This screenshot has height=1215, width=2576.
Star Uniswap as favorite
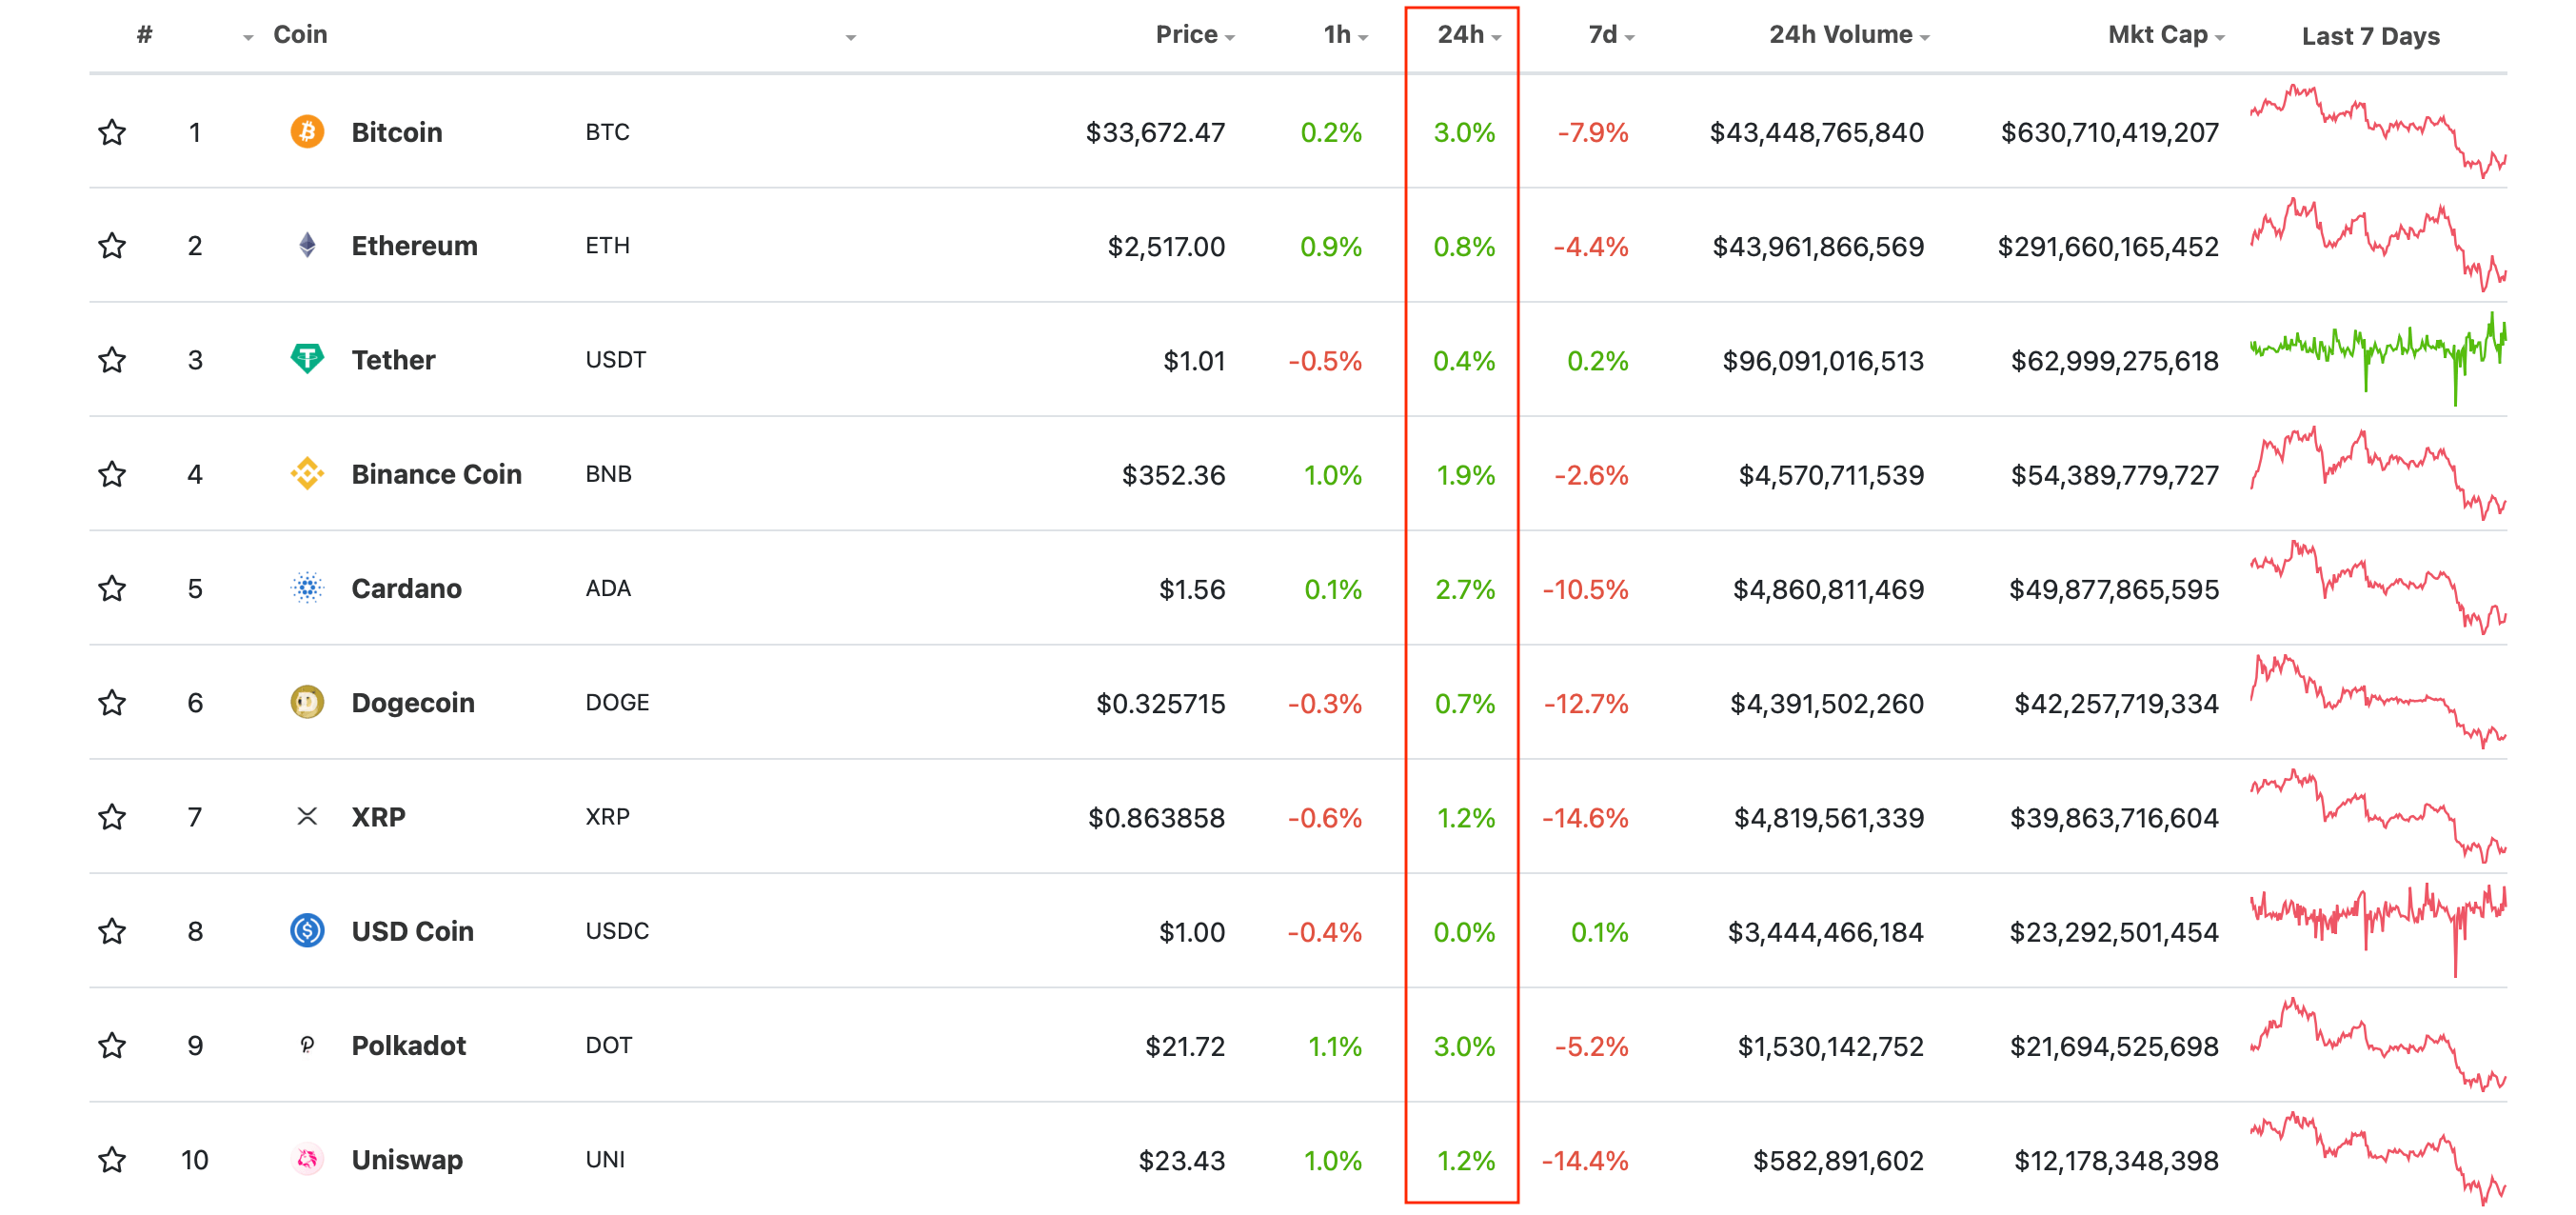coord(112,1160)
